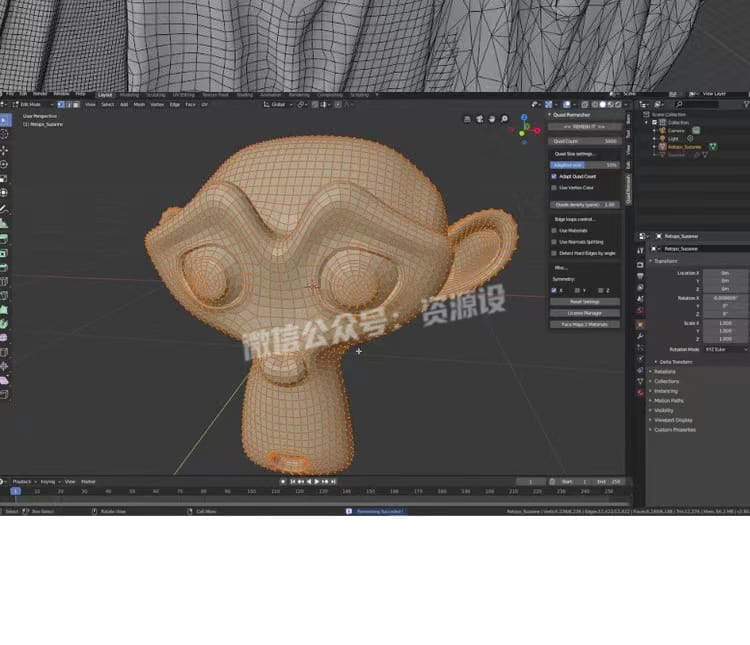Open the Edit Mode dropdown

point(33,104)
